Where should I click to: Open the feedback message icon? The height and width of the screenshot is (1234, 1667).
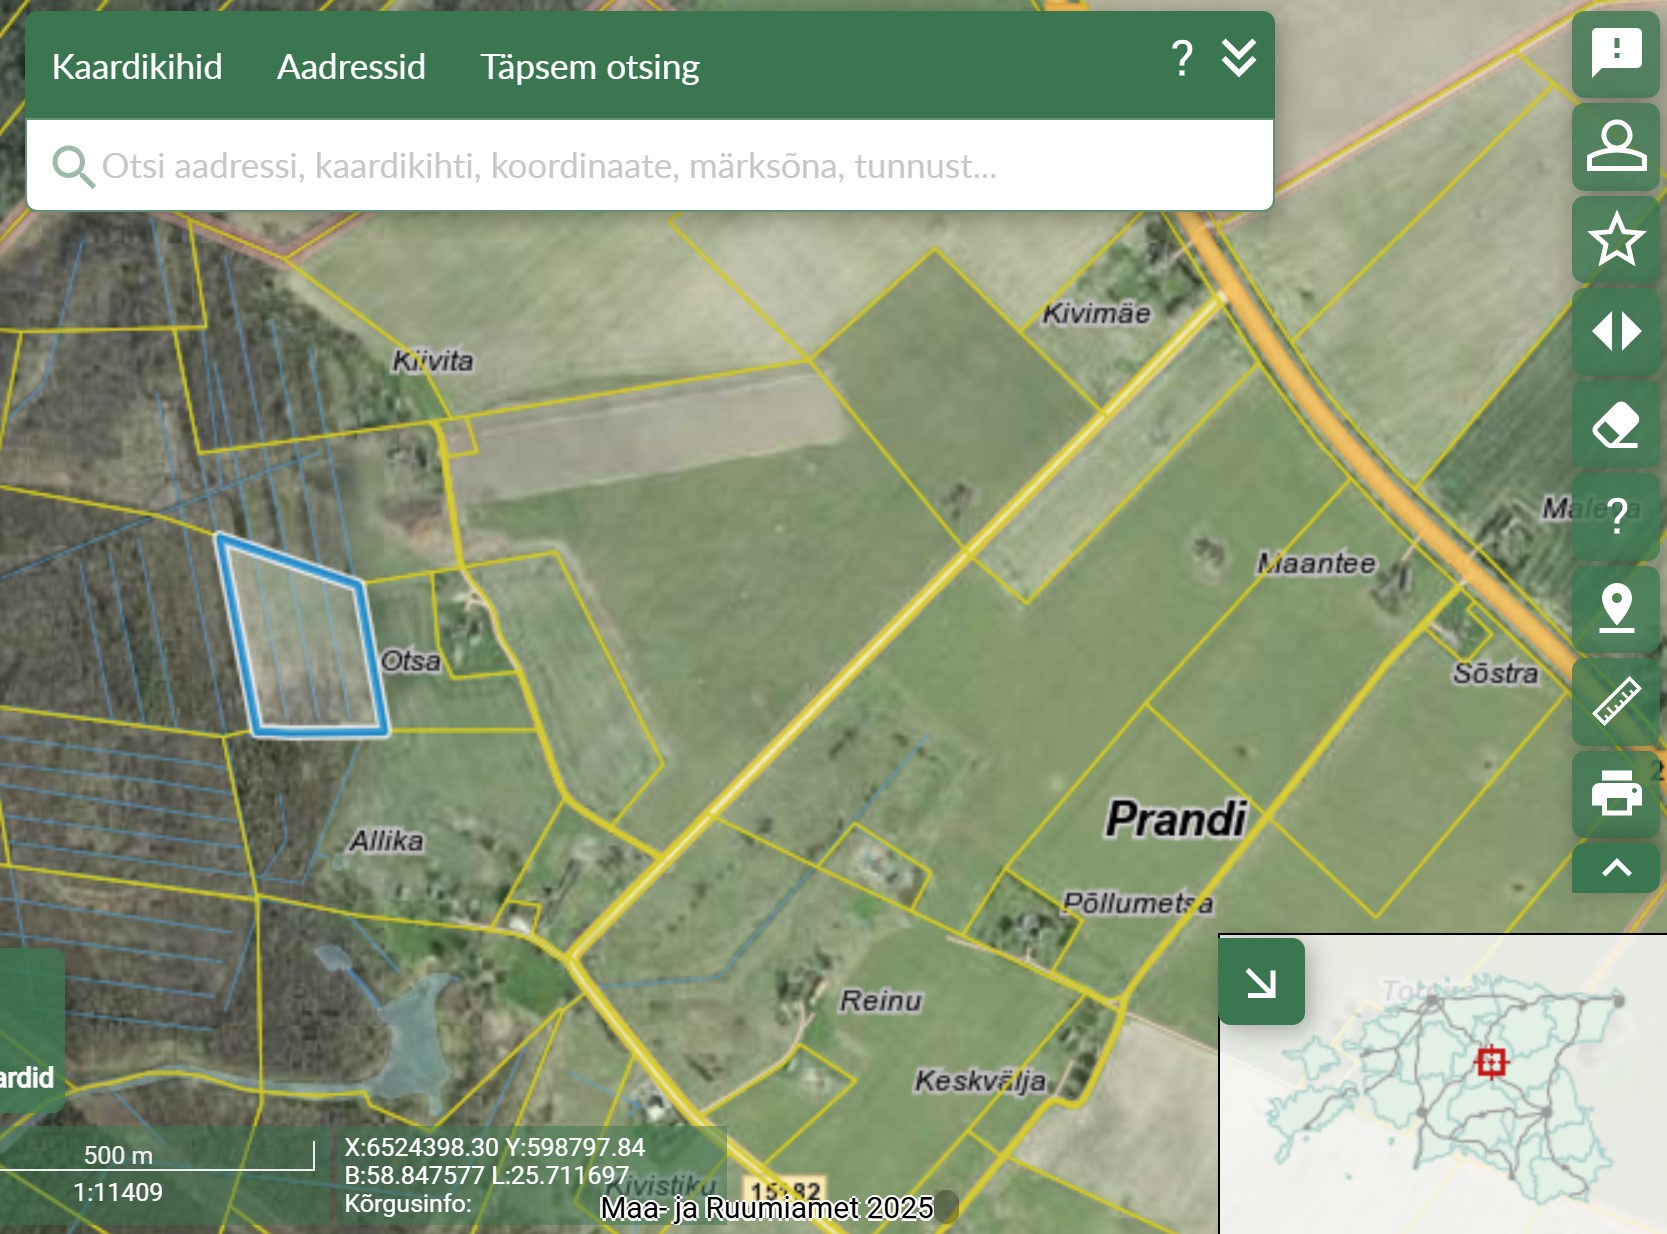coord(1615,52)
